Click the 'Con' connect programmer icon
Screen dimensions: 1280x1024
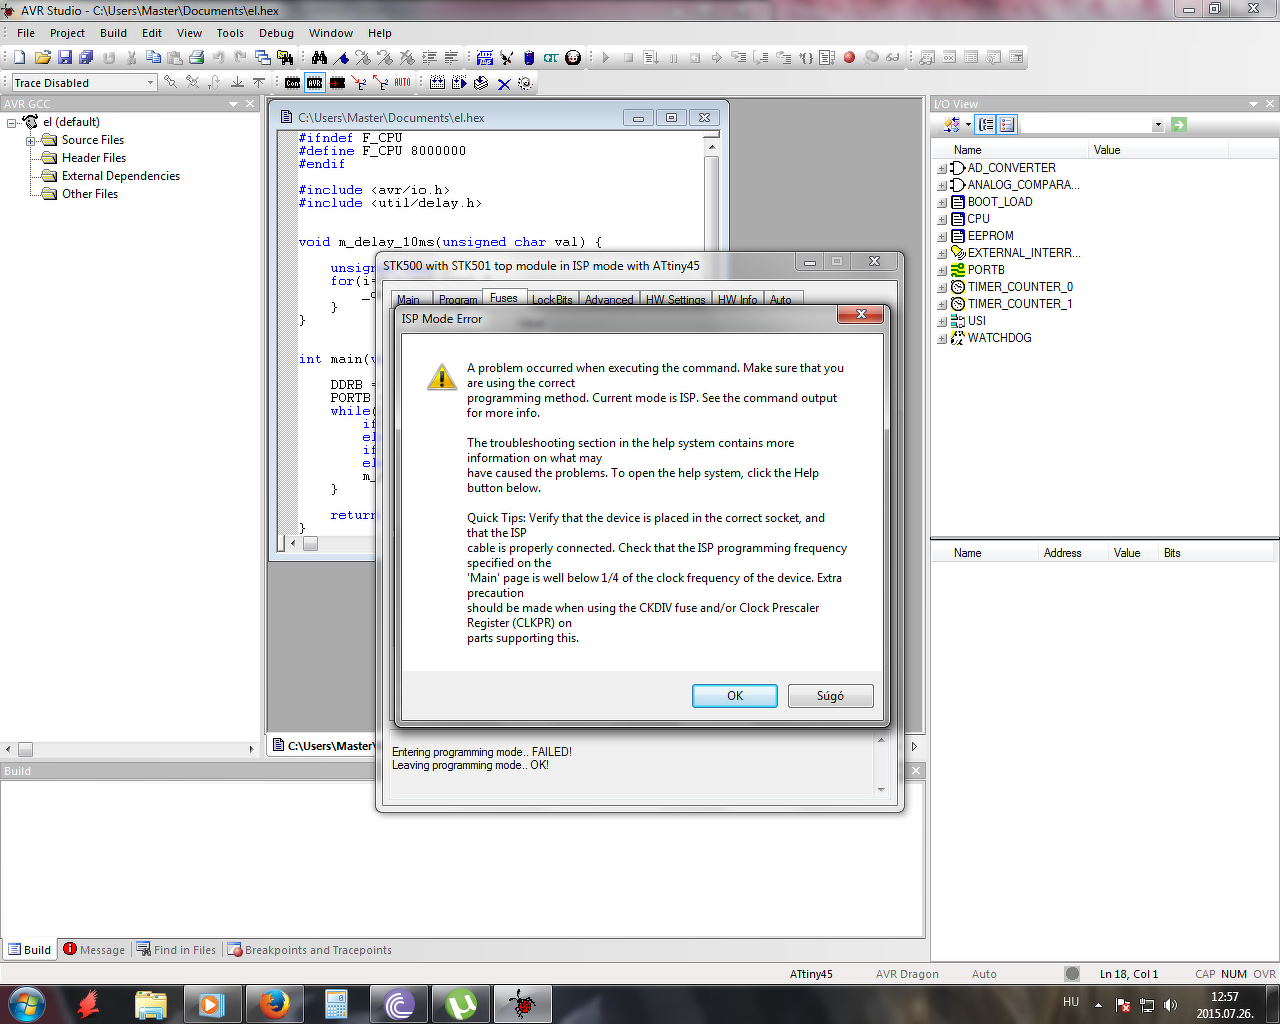pyautogui.click(x=292, y=83)
